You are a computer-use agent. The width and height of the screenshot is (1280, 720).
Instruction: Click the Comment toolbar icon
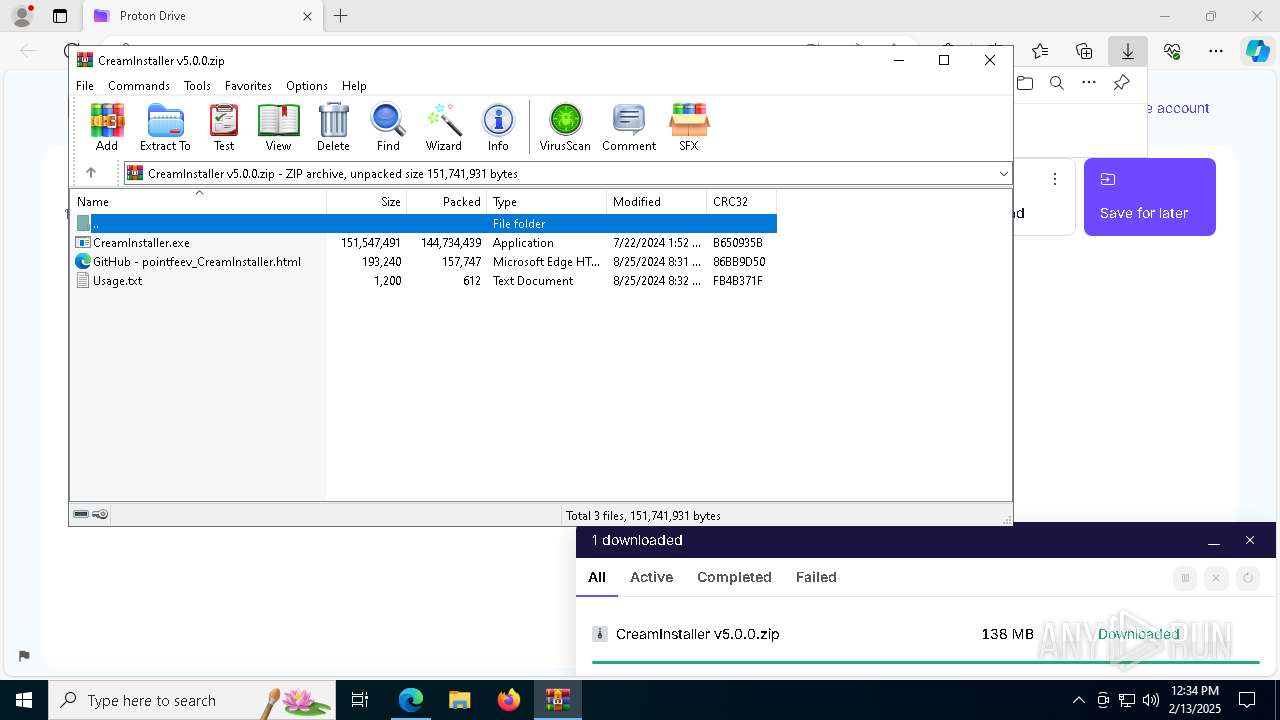pyautogui.click(x=629, y=127)
